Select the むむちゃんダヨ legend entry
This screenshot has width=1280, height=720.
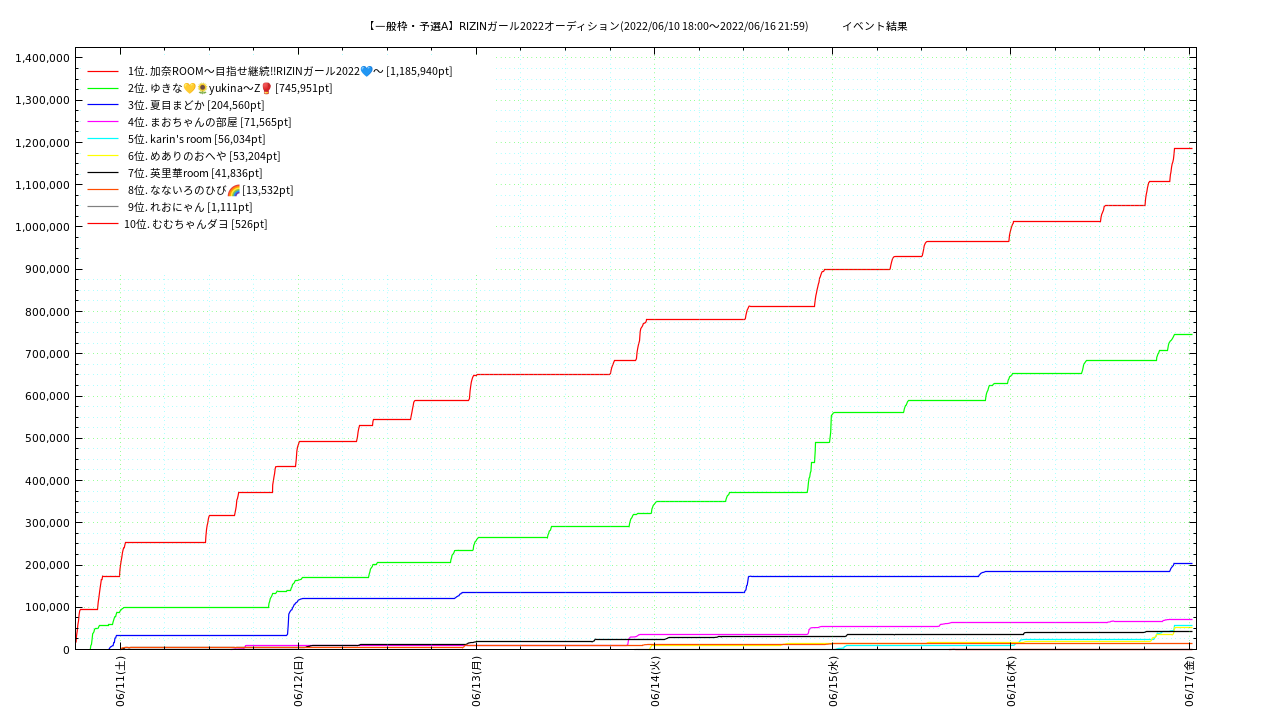click(196, 224)
